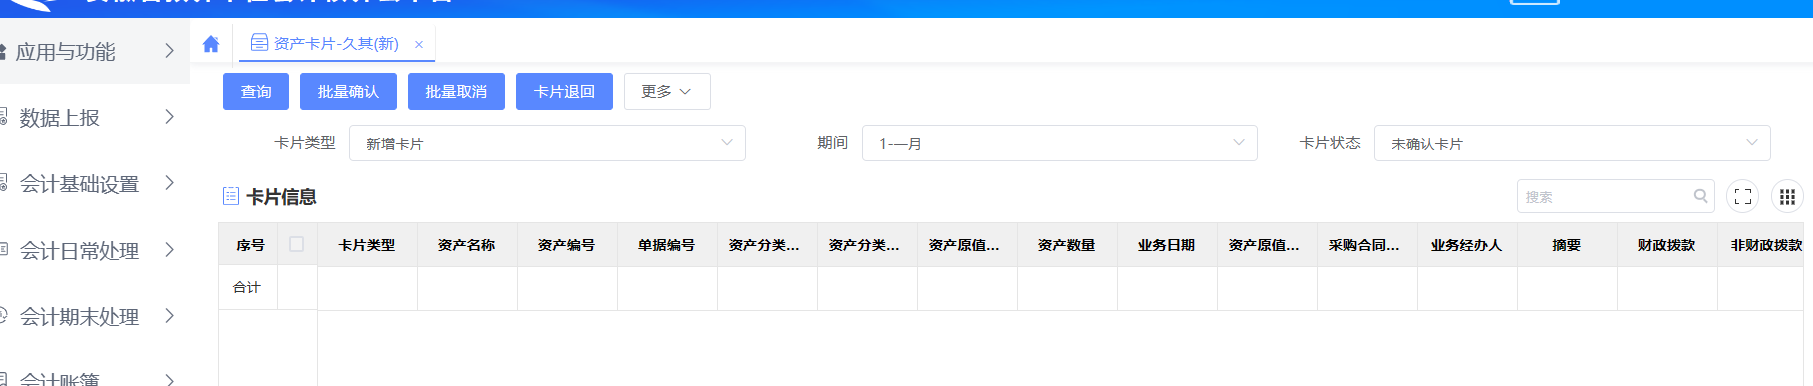The image size is (1813, 386).
Task: Focus the 搜索 input field
Action: (1605, 196)
